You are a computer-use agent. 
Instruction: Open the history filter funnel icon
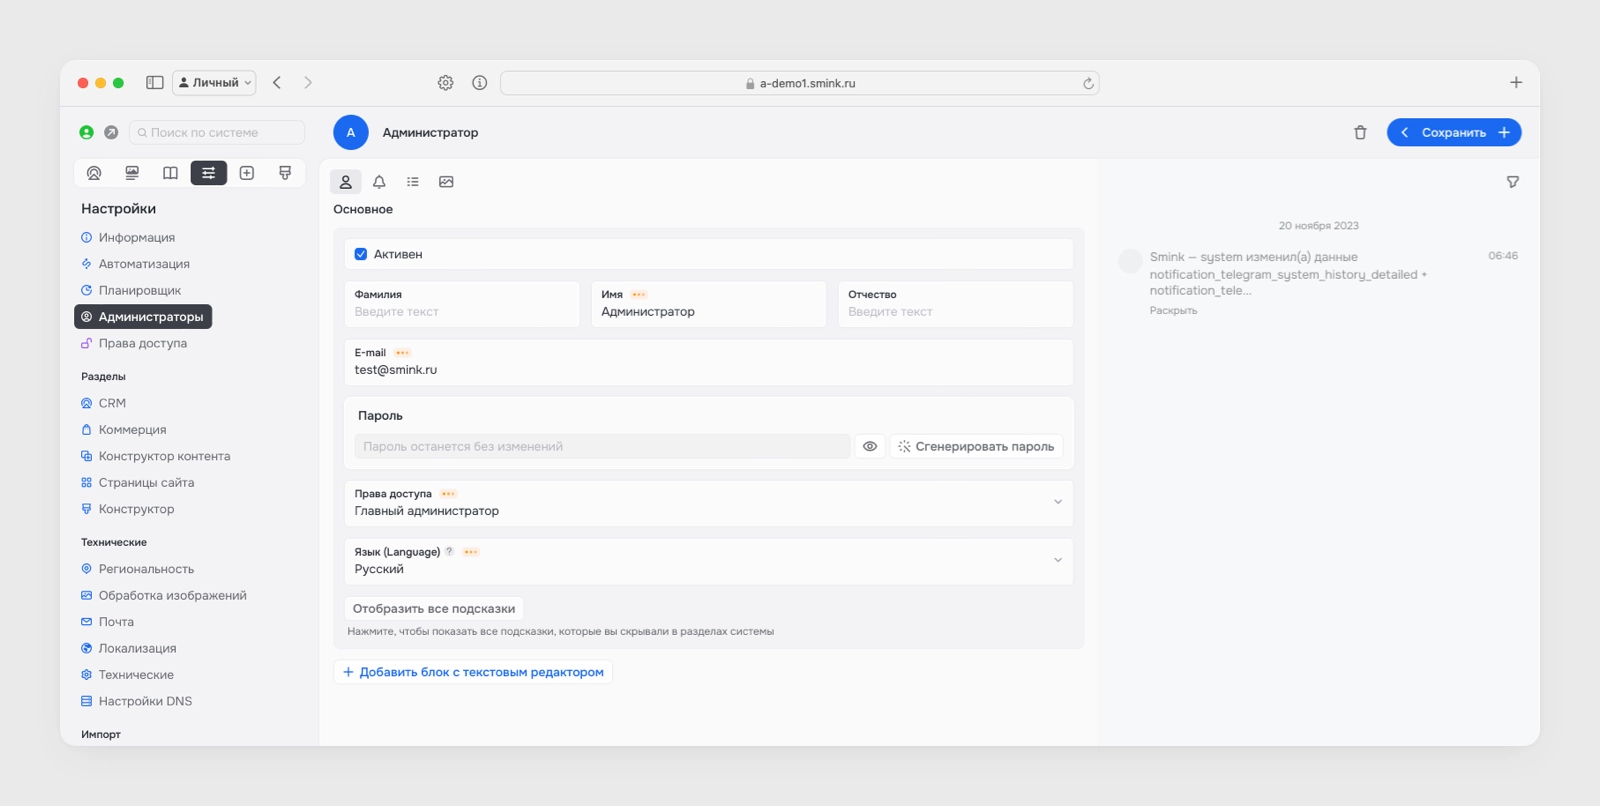click(1513, 182)
